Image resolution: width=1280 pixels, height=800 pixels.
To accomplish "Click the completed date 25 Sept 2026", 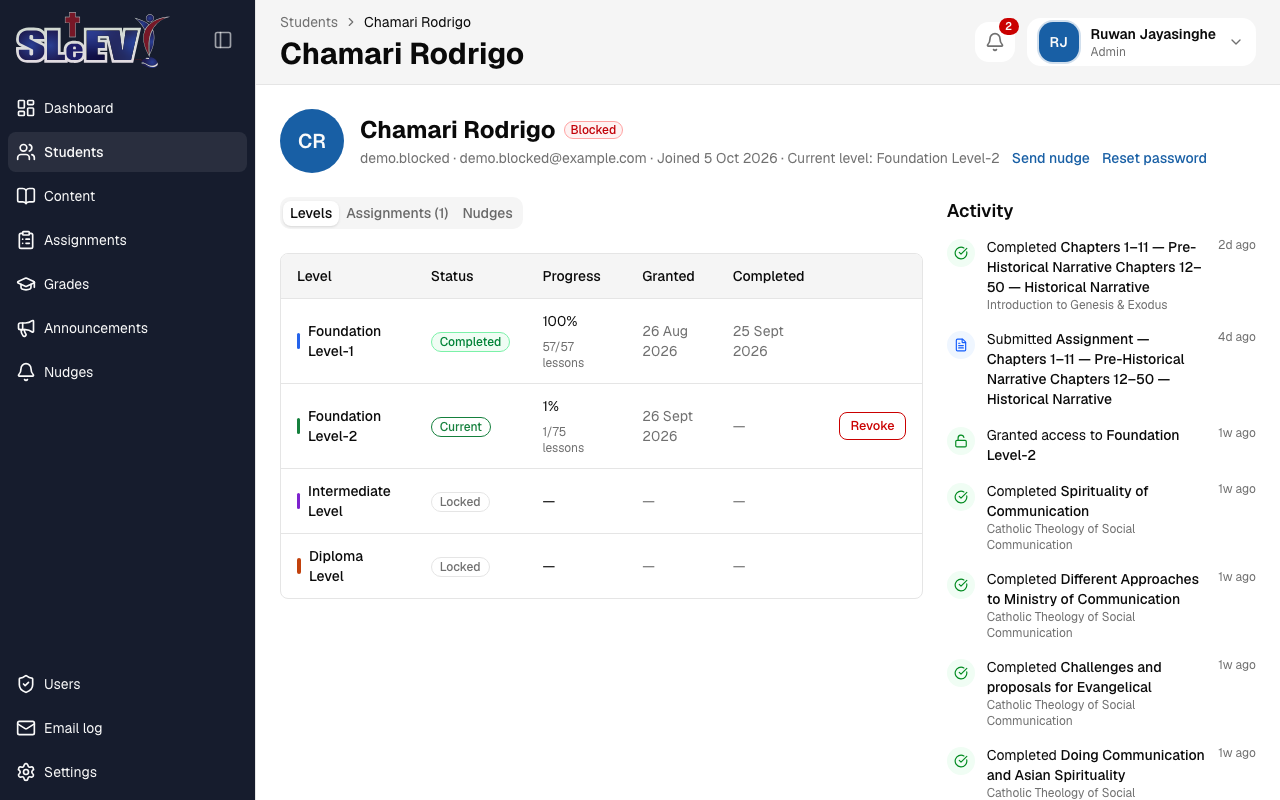I will 758,341.
